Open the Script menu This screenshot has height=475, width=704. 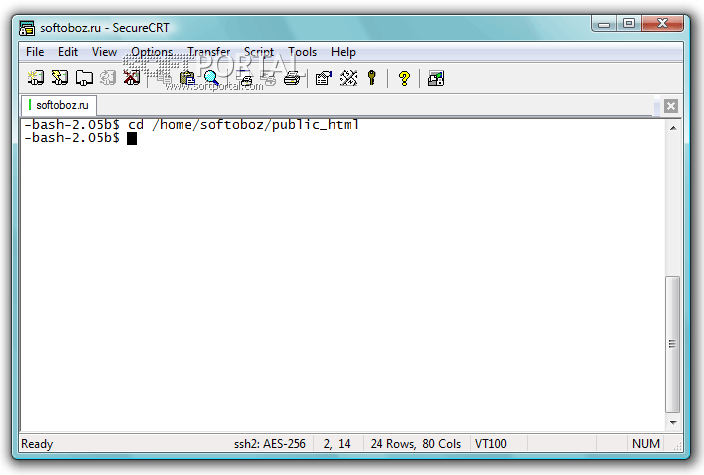coord(259,52)
